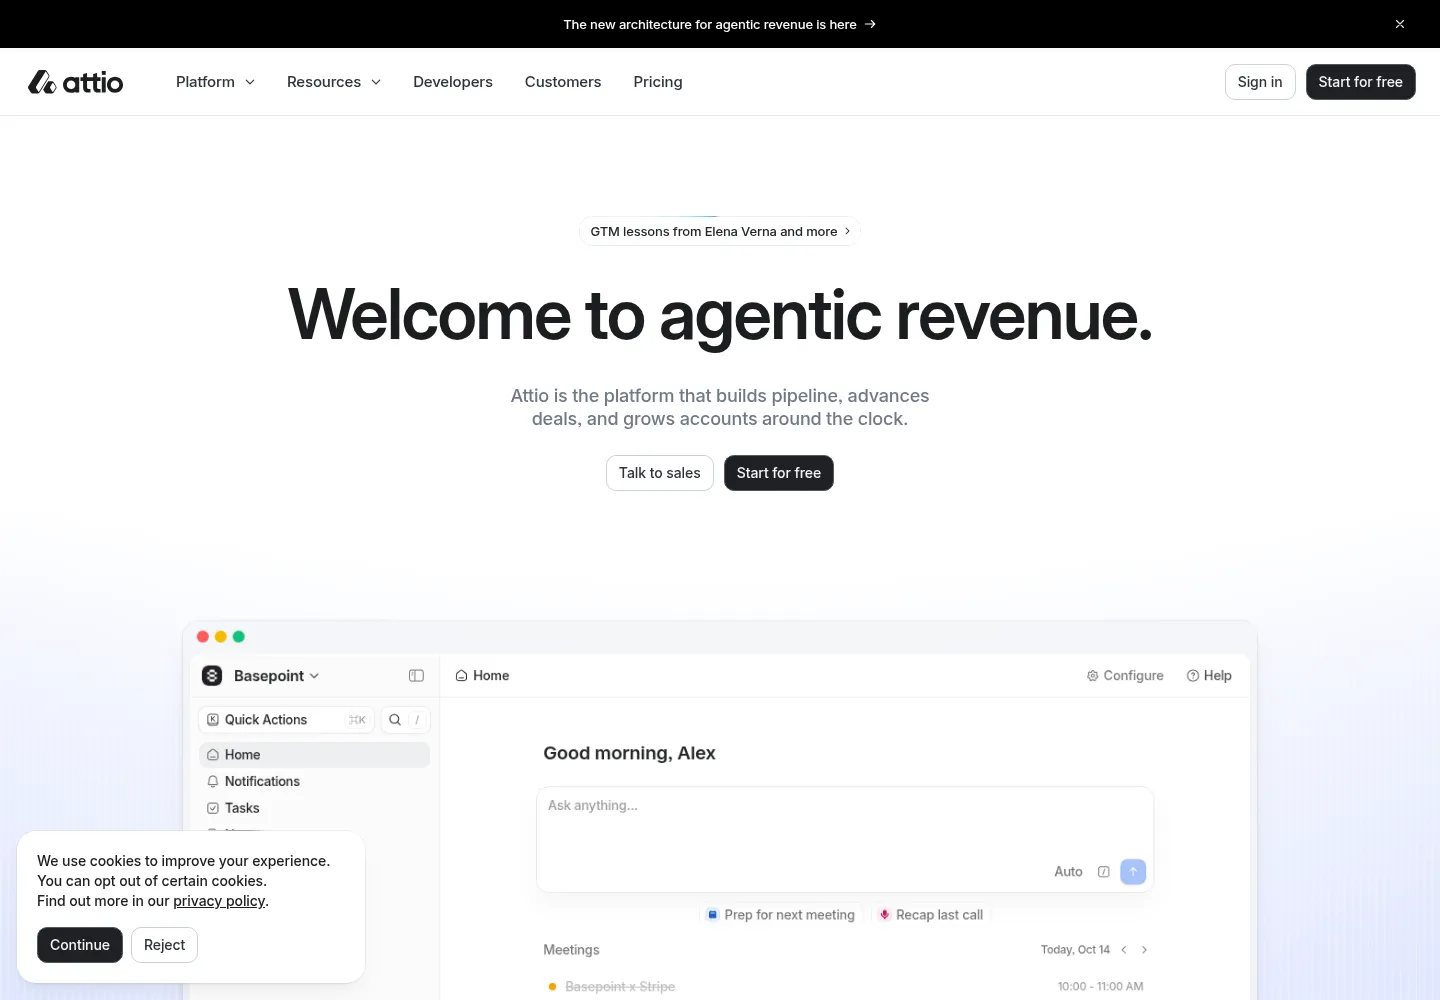
Task: Click the Sign in button
Action: pyautogui.click(x=1260, y=82)
